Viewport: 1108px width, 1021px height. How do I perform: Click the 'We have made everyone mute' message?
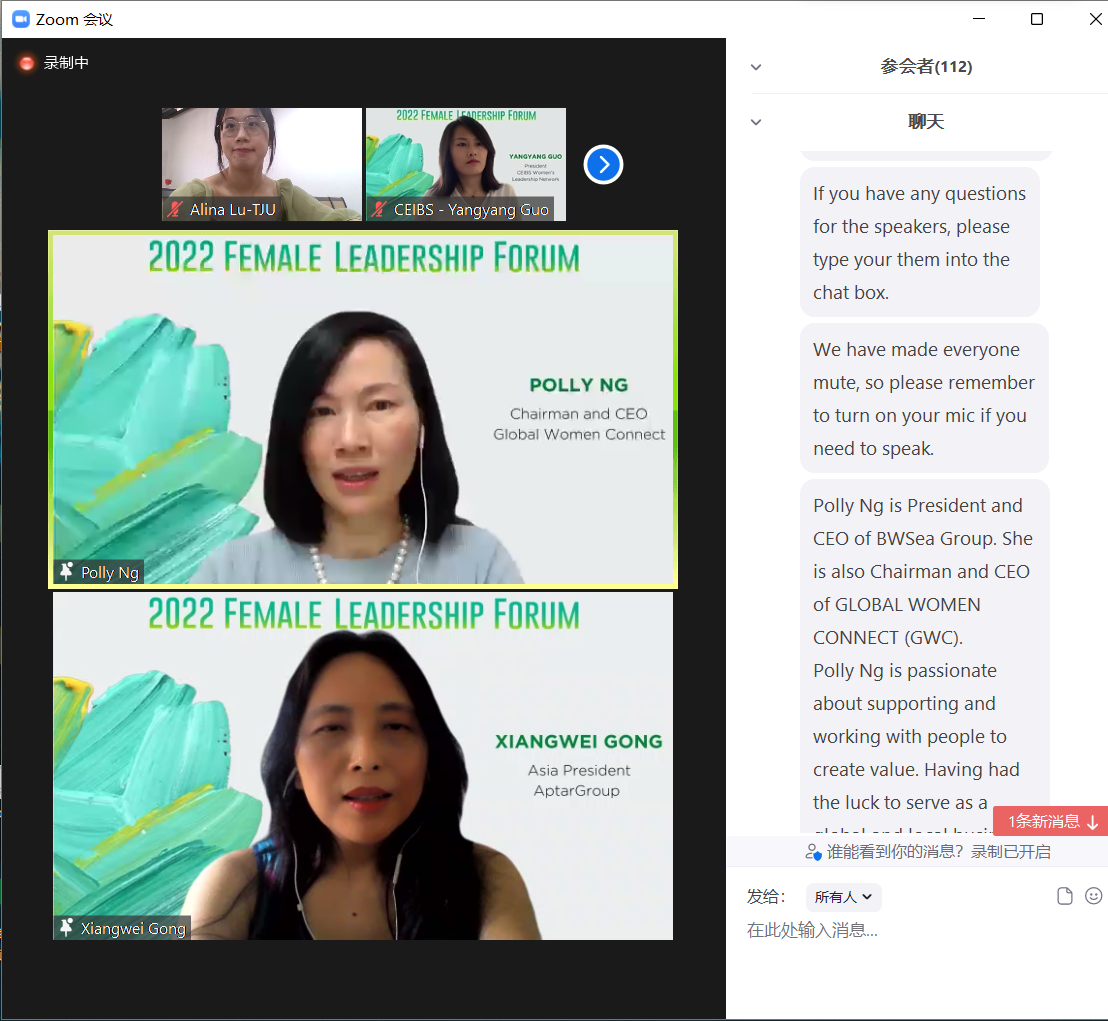tap(924, 399)
